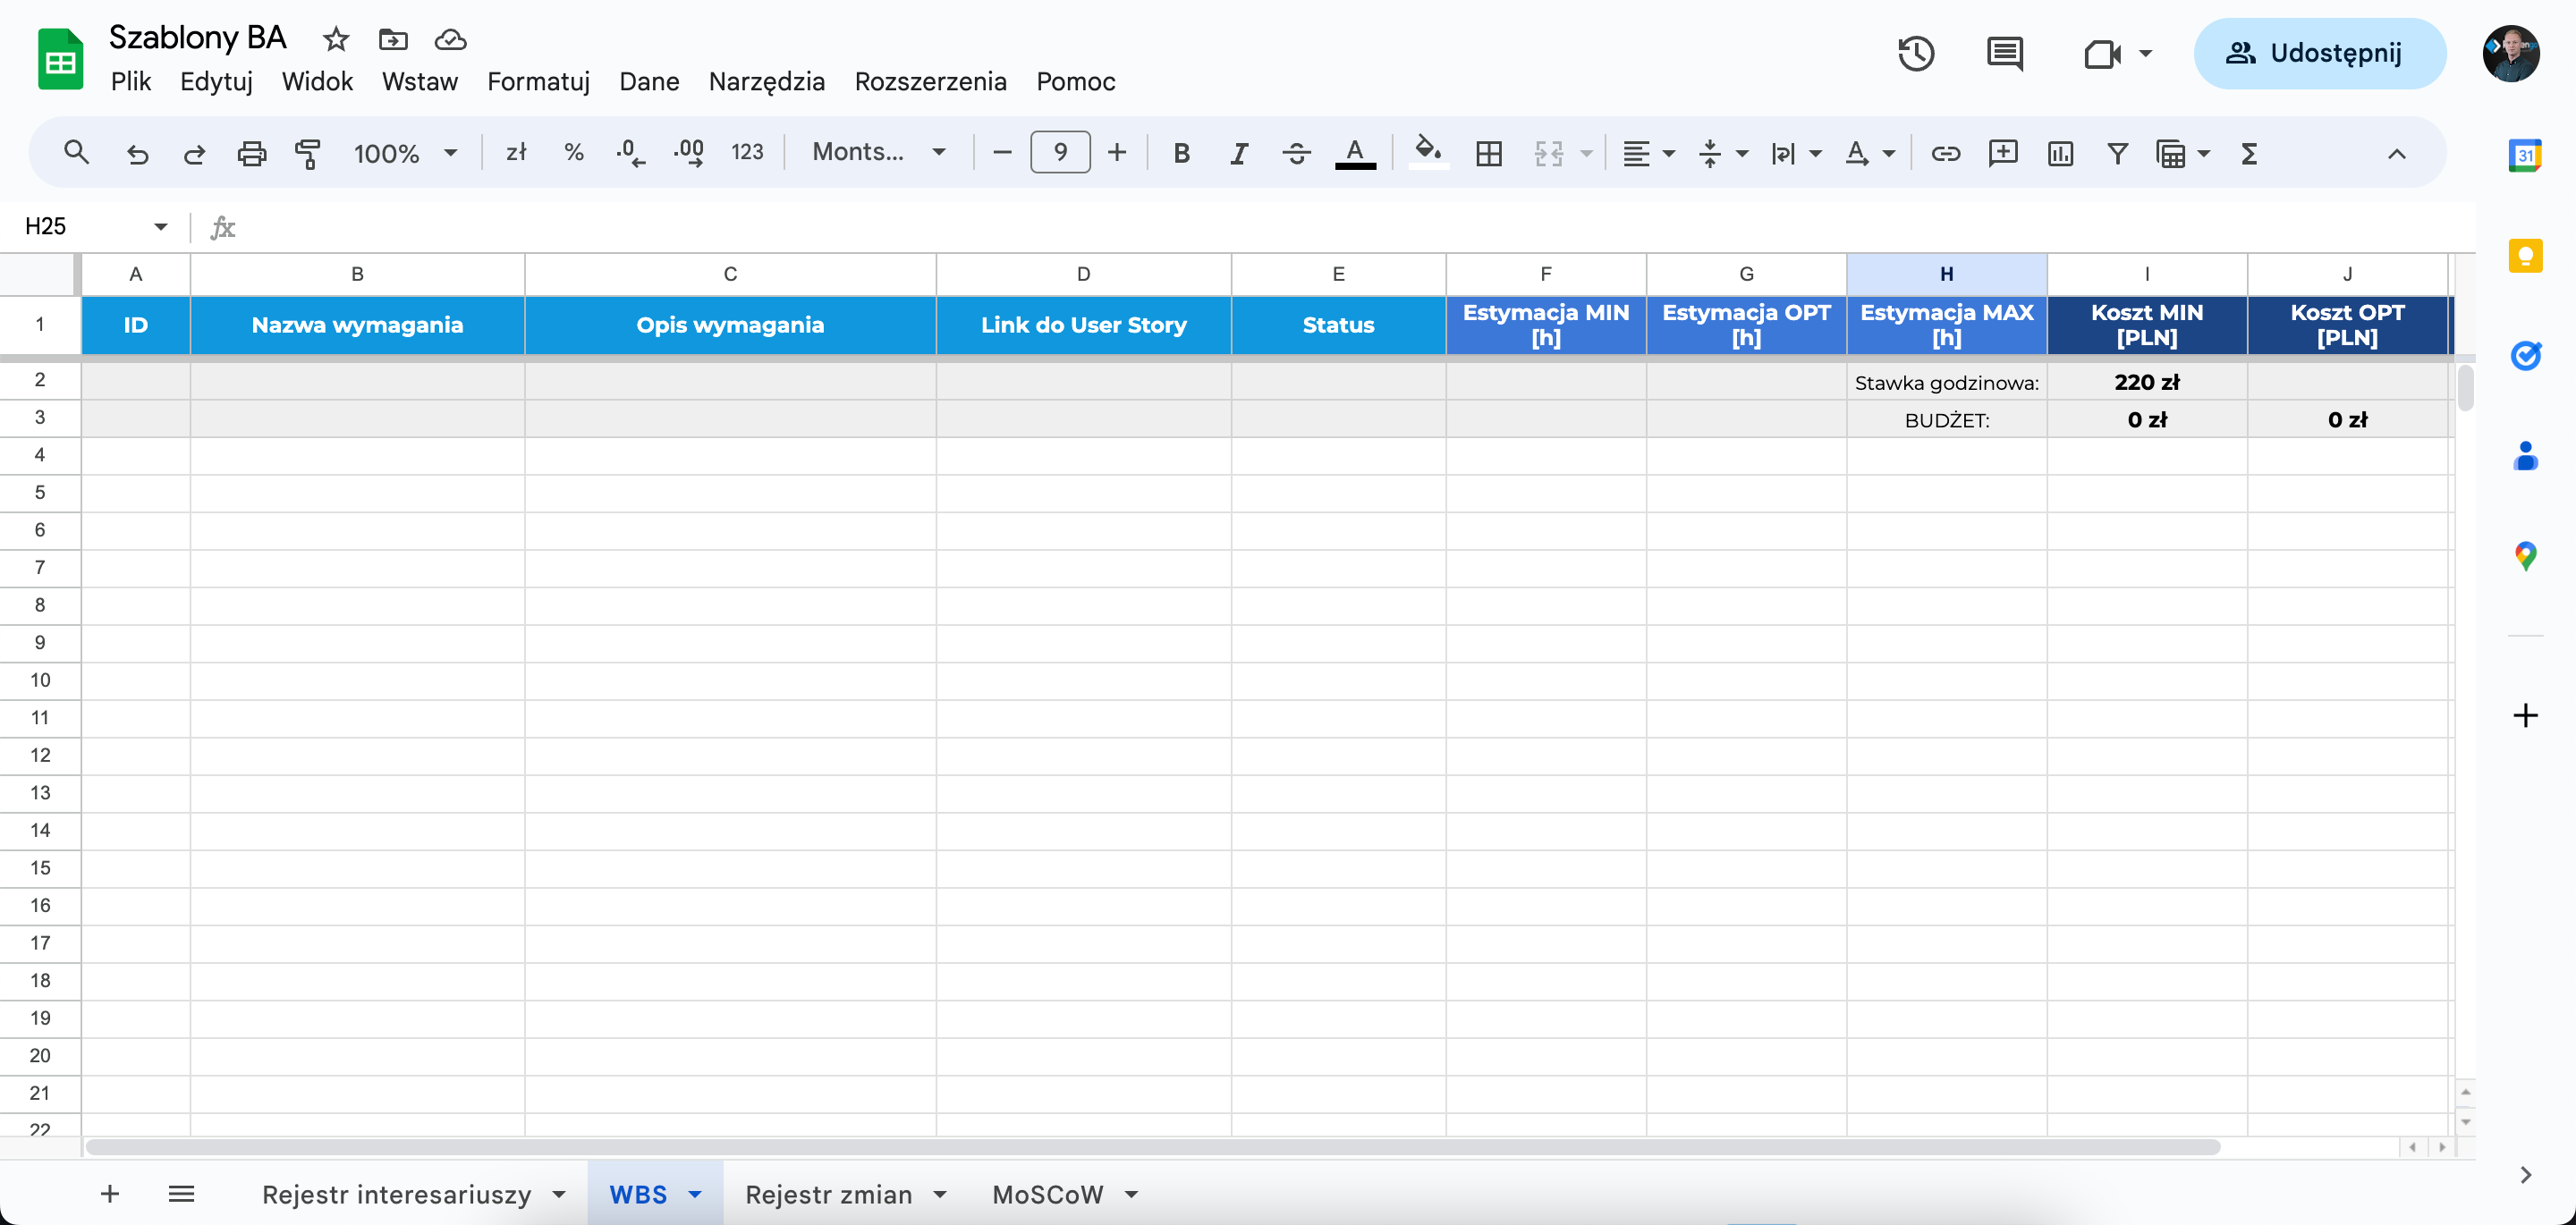Click the Udostępnij share button

pos(2319,53)
